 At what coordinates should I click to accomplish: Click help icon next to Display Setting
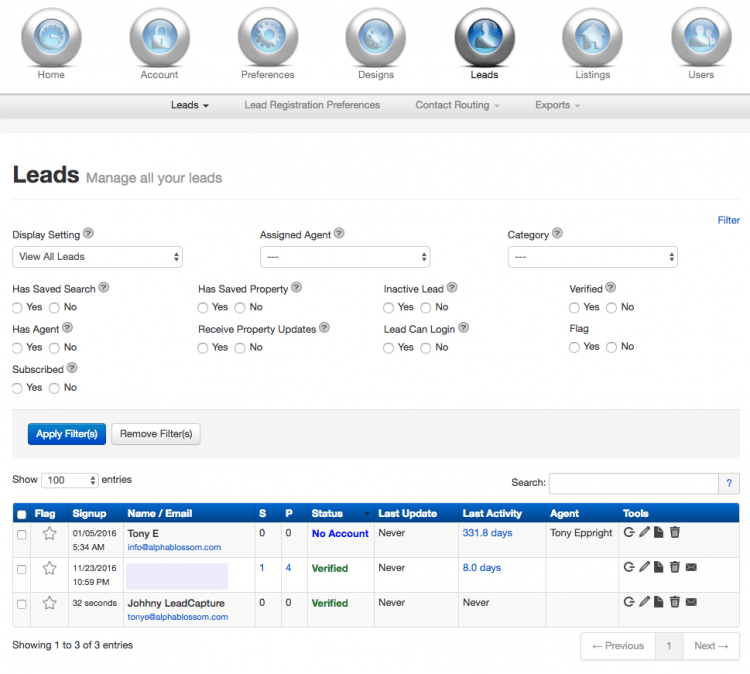(88, 233)
